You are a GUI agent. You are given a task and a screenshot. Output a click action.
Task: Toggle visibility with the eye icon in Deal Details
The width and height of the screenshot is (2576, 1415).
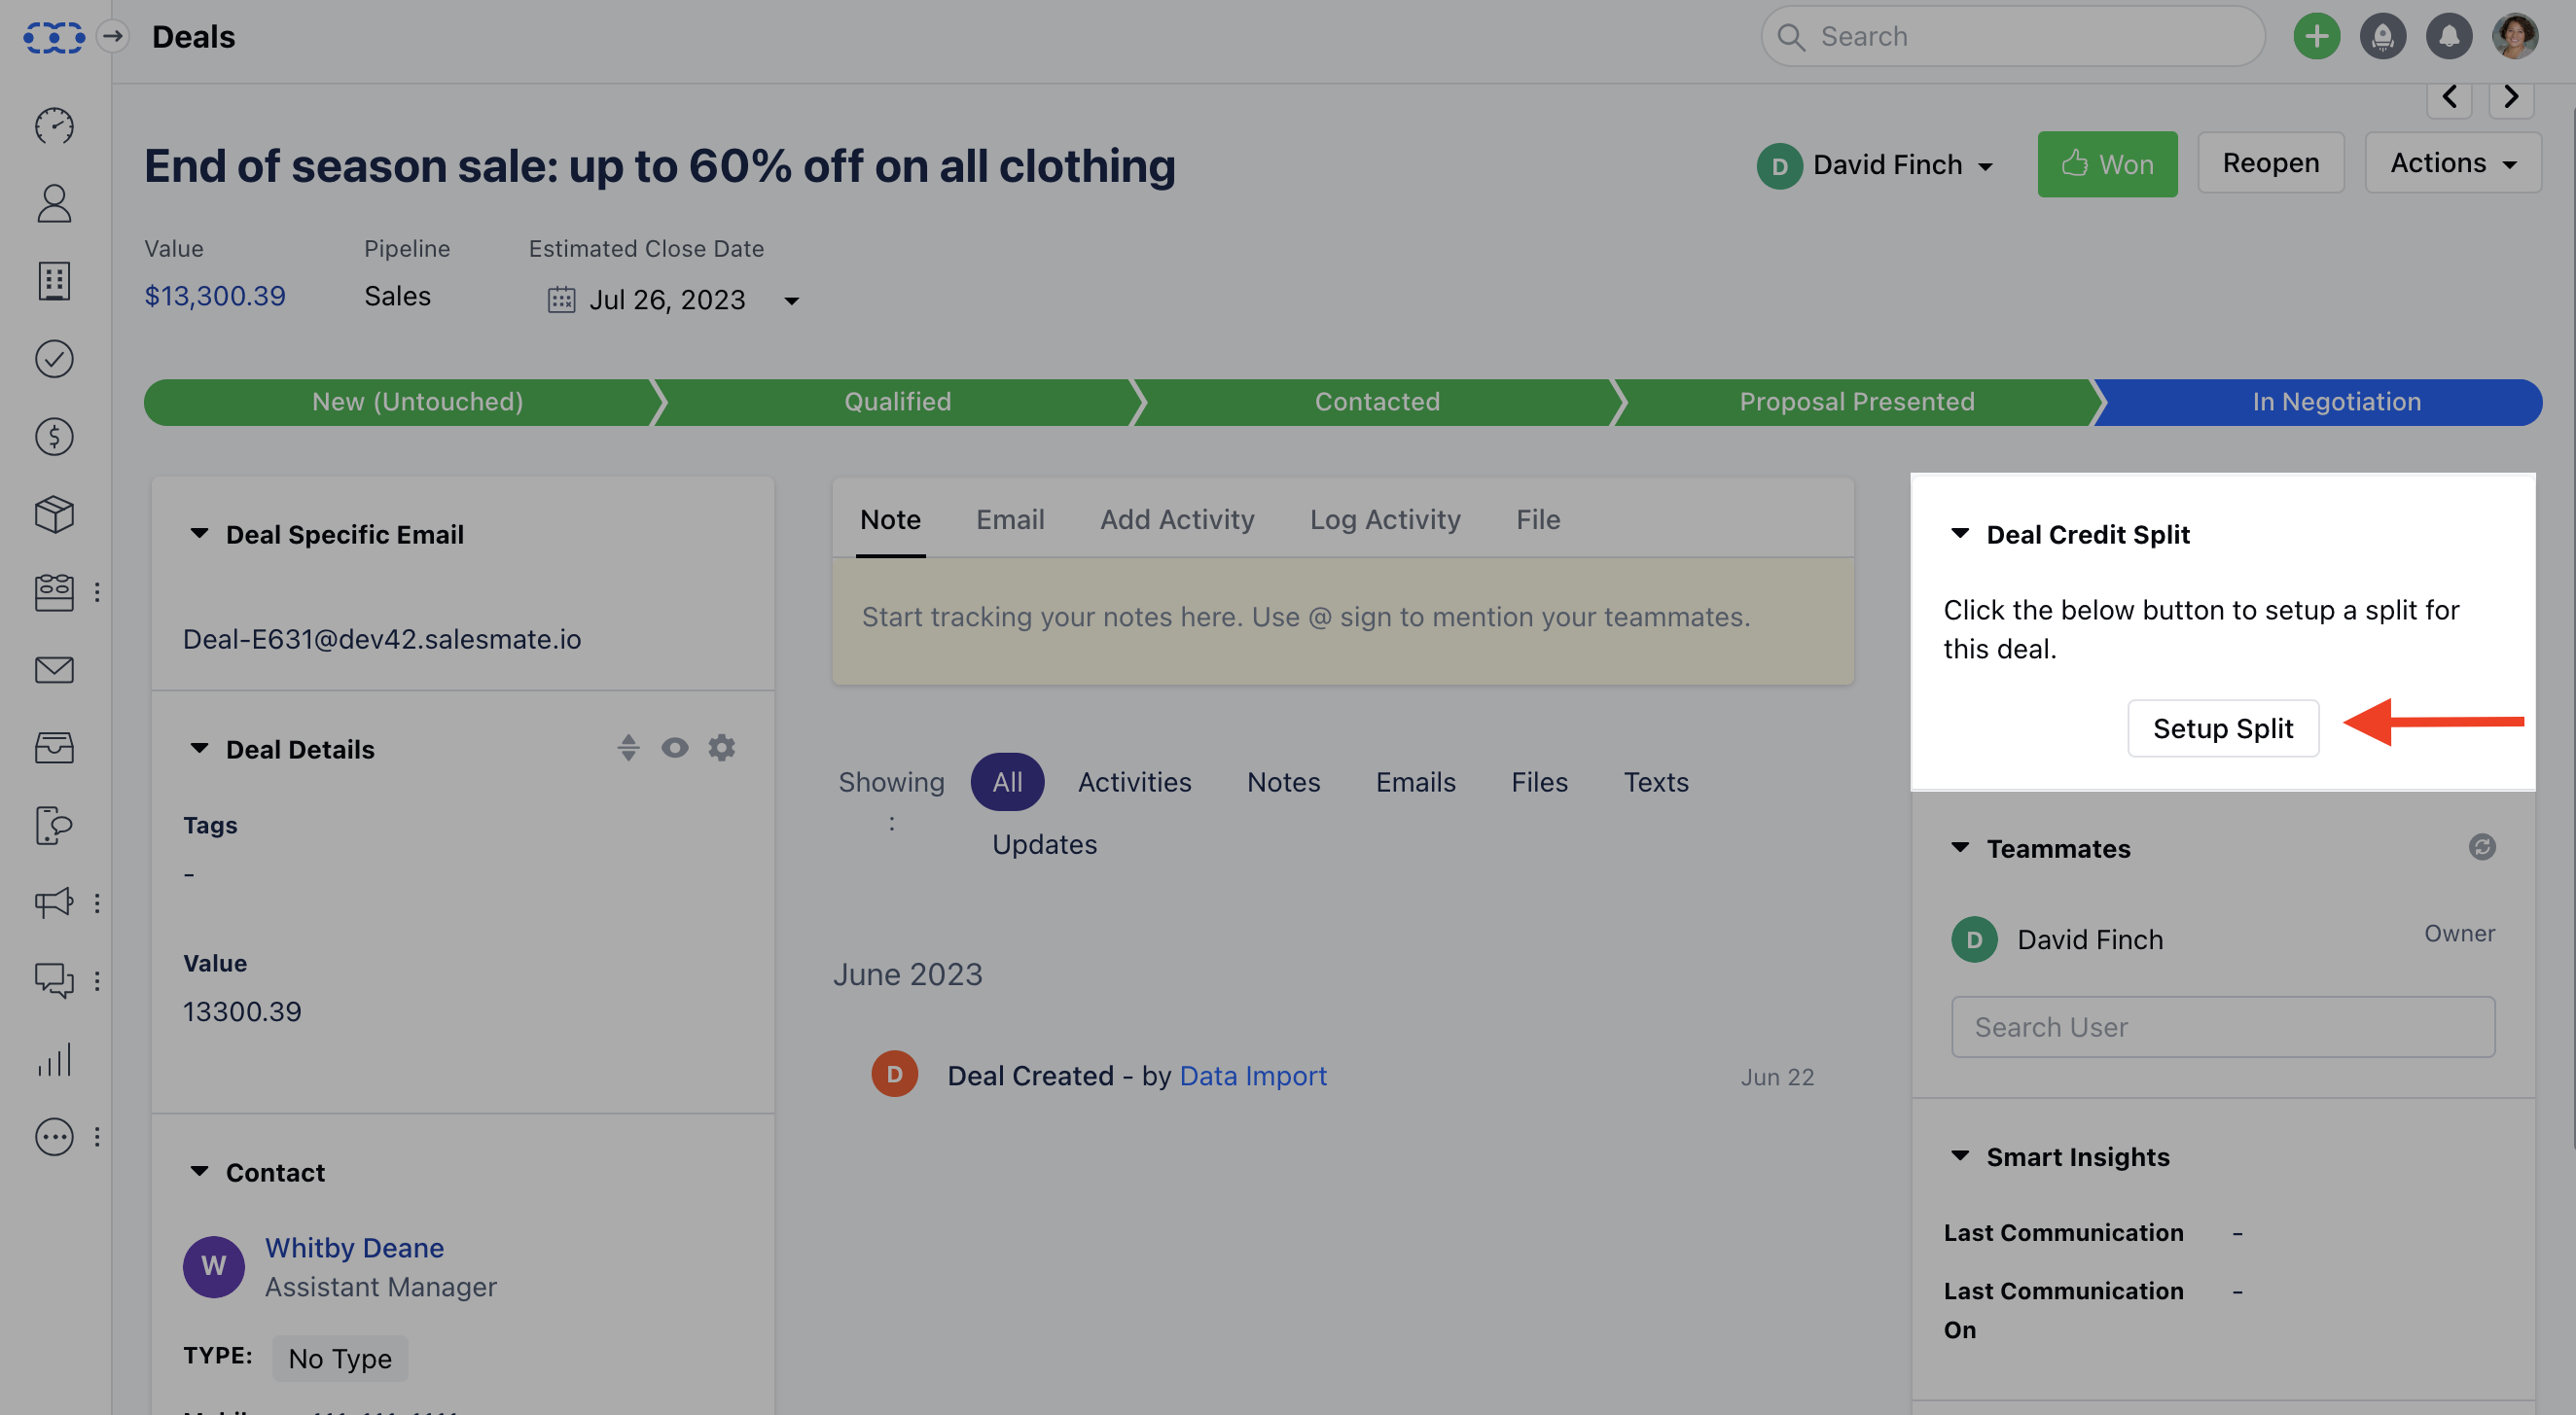pos(675,747)
